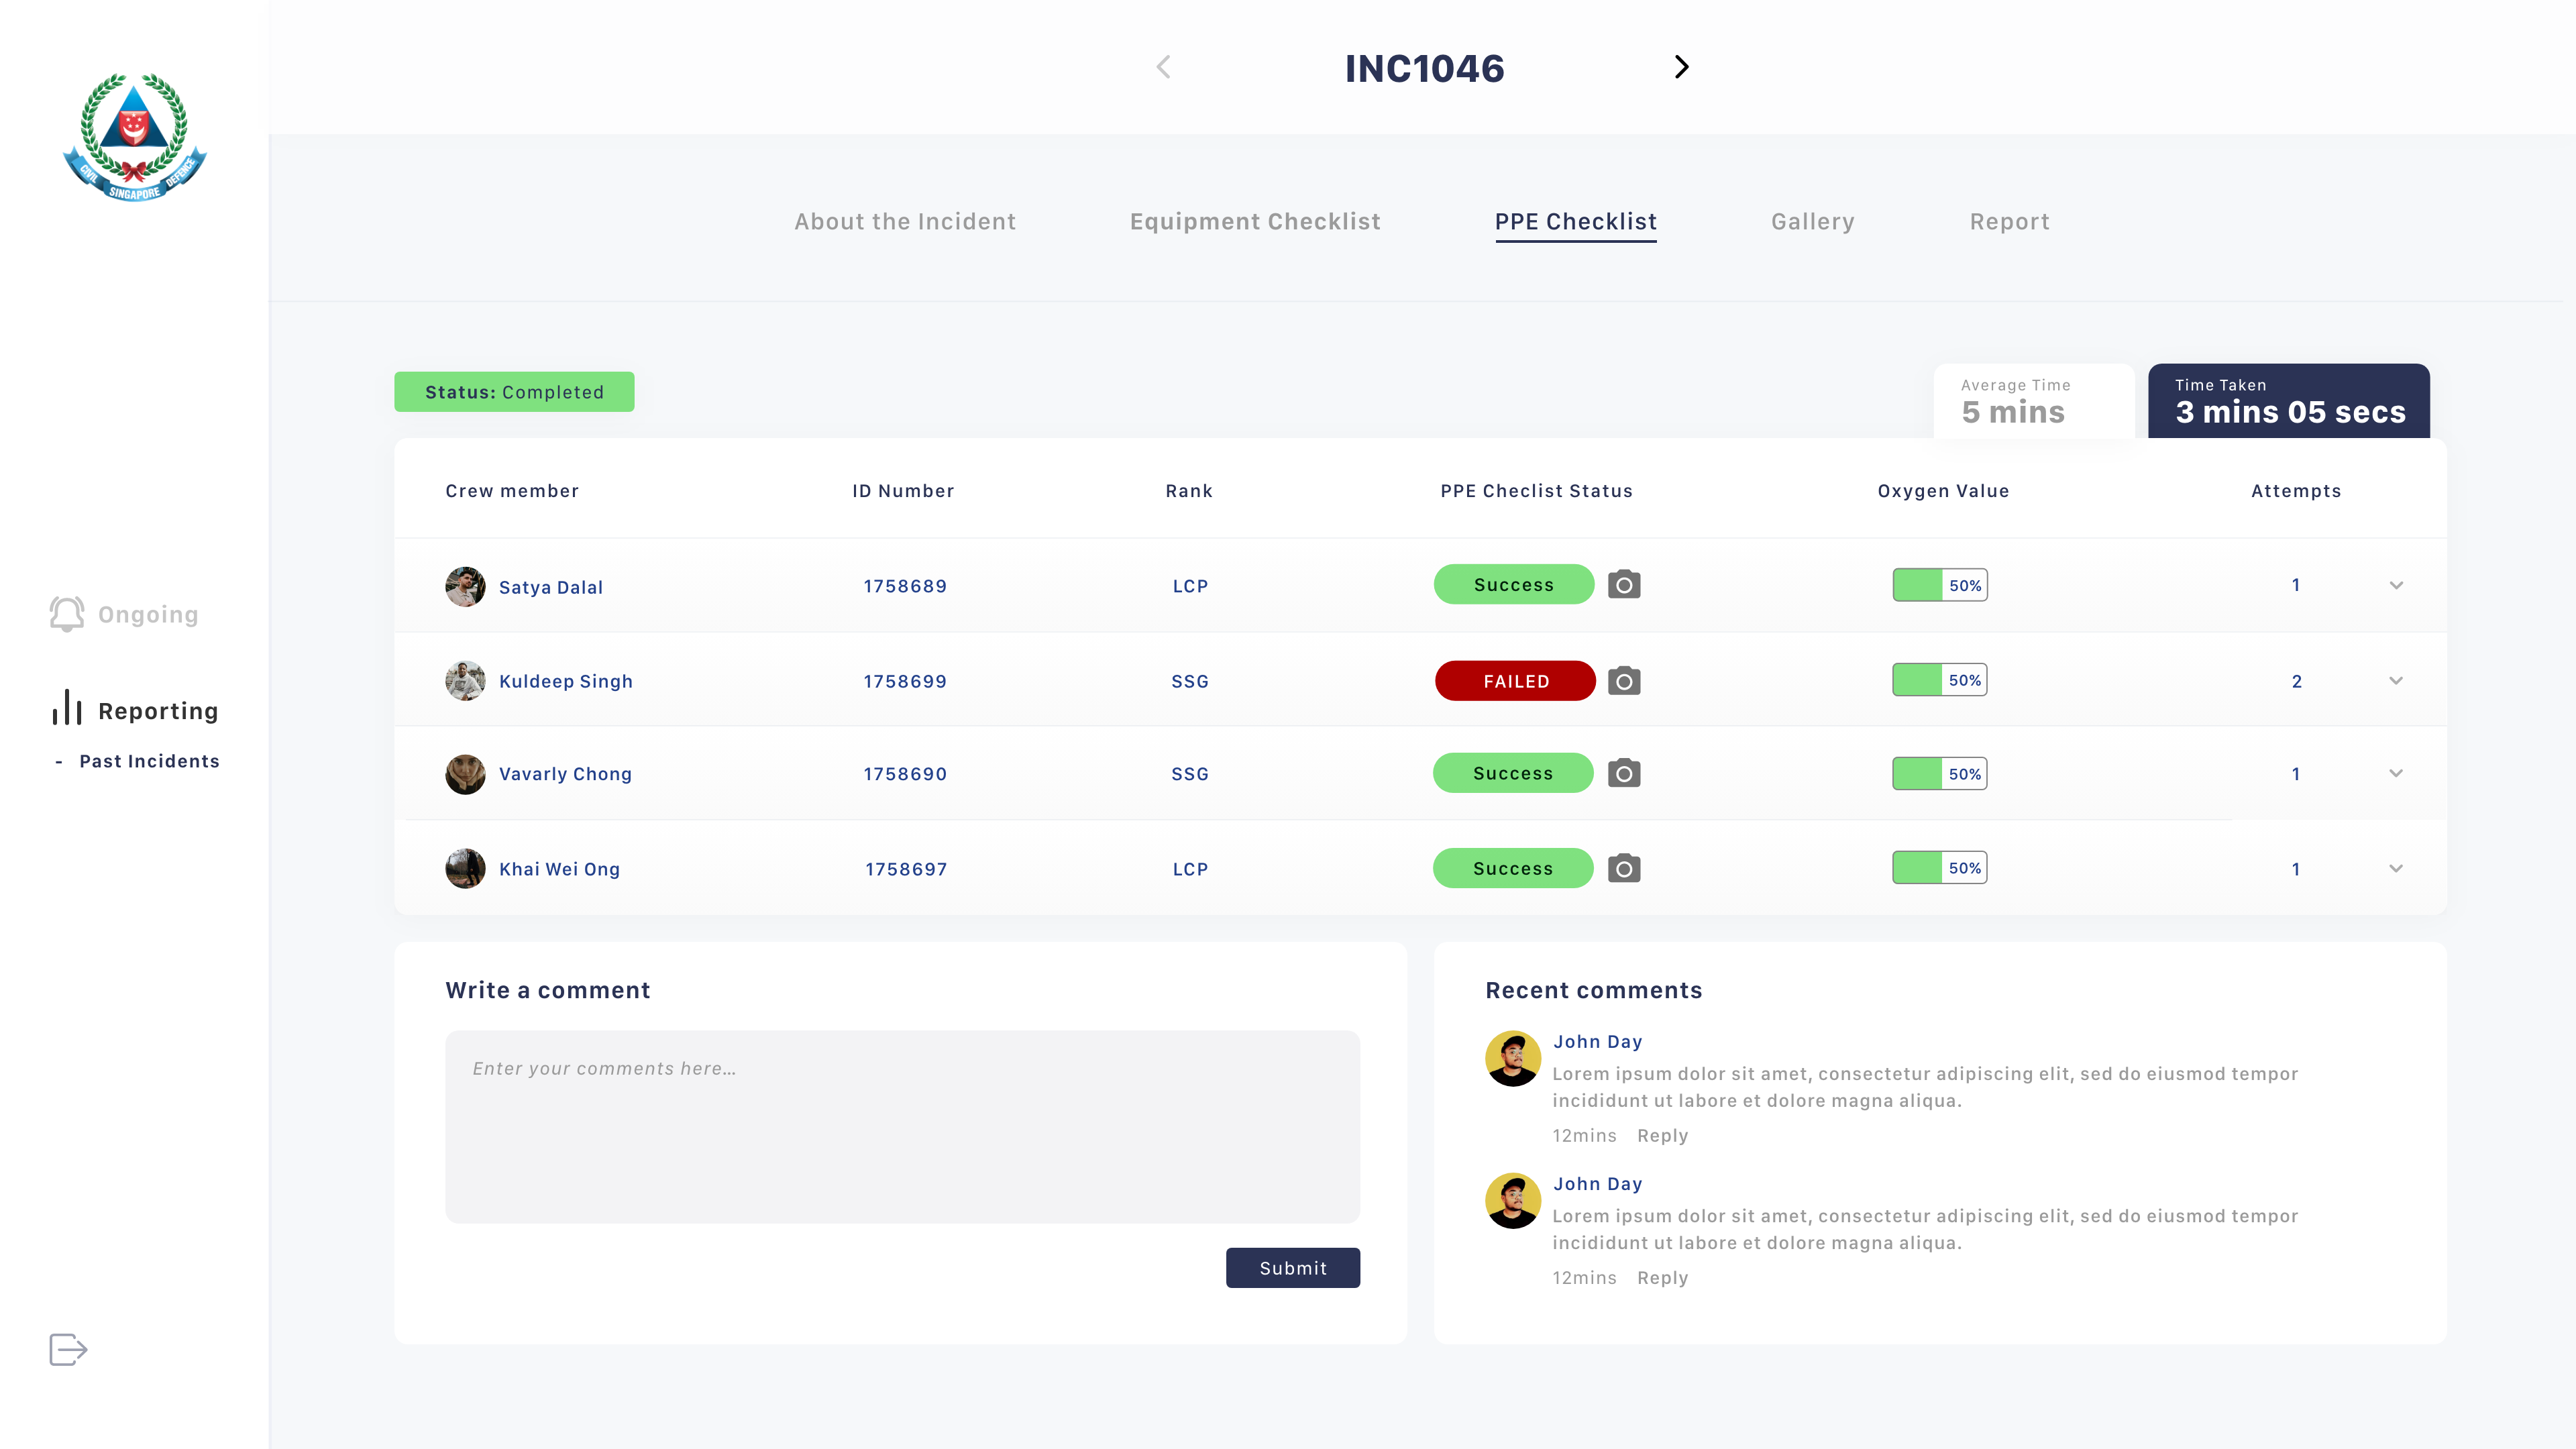Viewport: 2576px width, 1449px height.
Task: Click Vavarly Chong's oxygen 50% bar
Action: point(1939,773)
